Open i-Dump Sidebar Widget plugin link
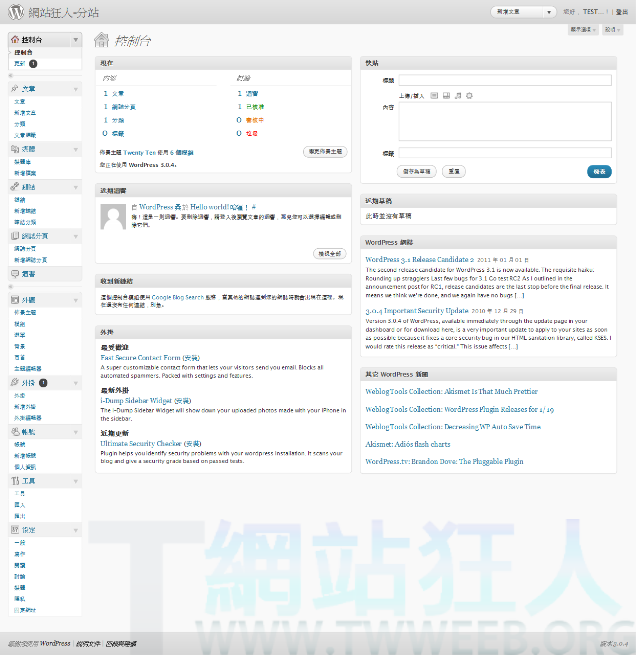The image size is (636, 655). 136,401
